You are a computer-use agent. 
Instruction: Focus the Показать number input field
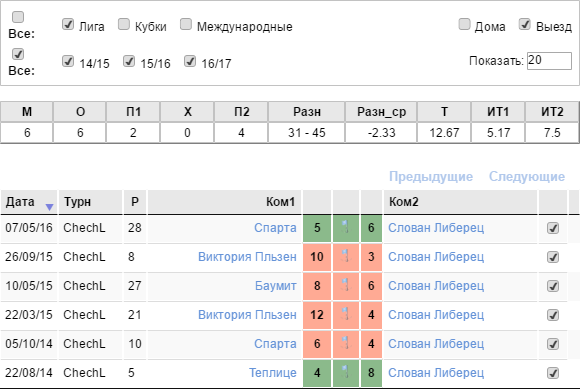coord(549,61)
